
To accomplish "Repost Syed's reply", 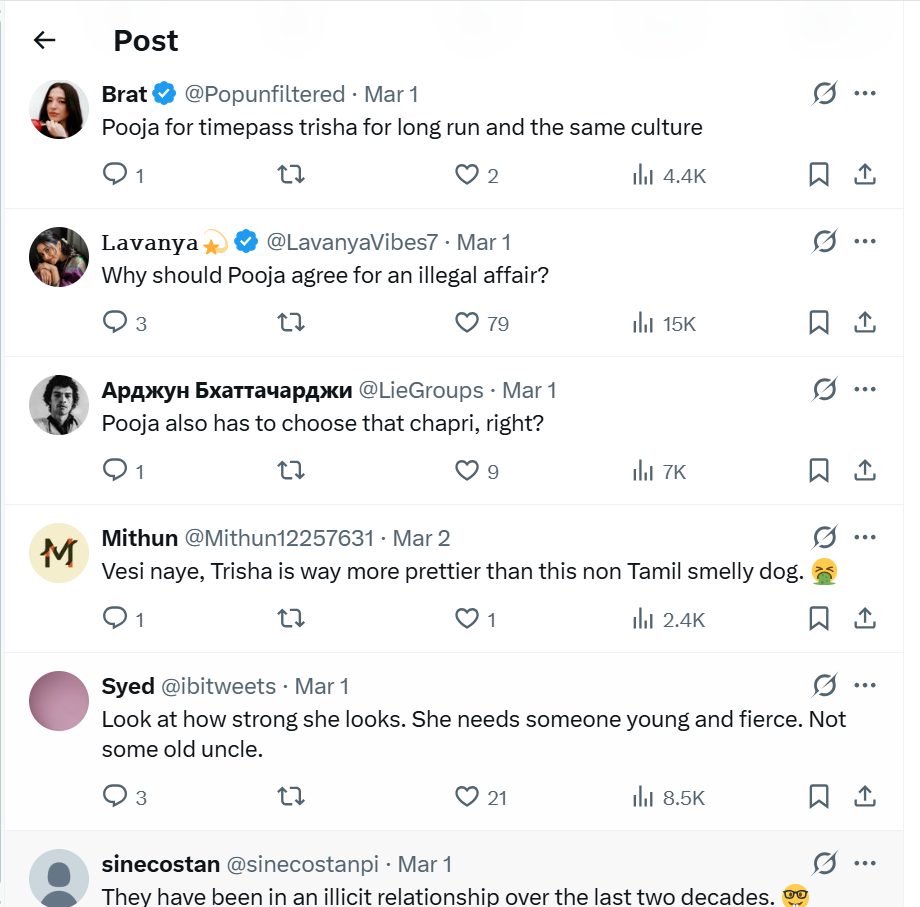I will (x=290, y=797).
